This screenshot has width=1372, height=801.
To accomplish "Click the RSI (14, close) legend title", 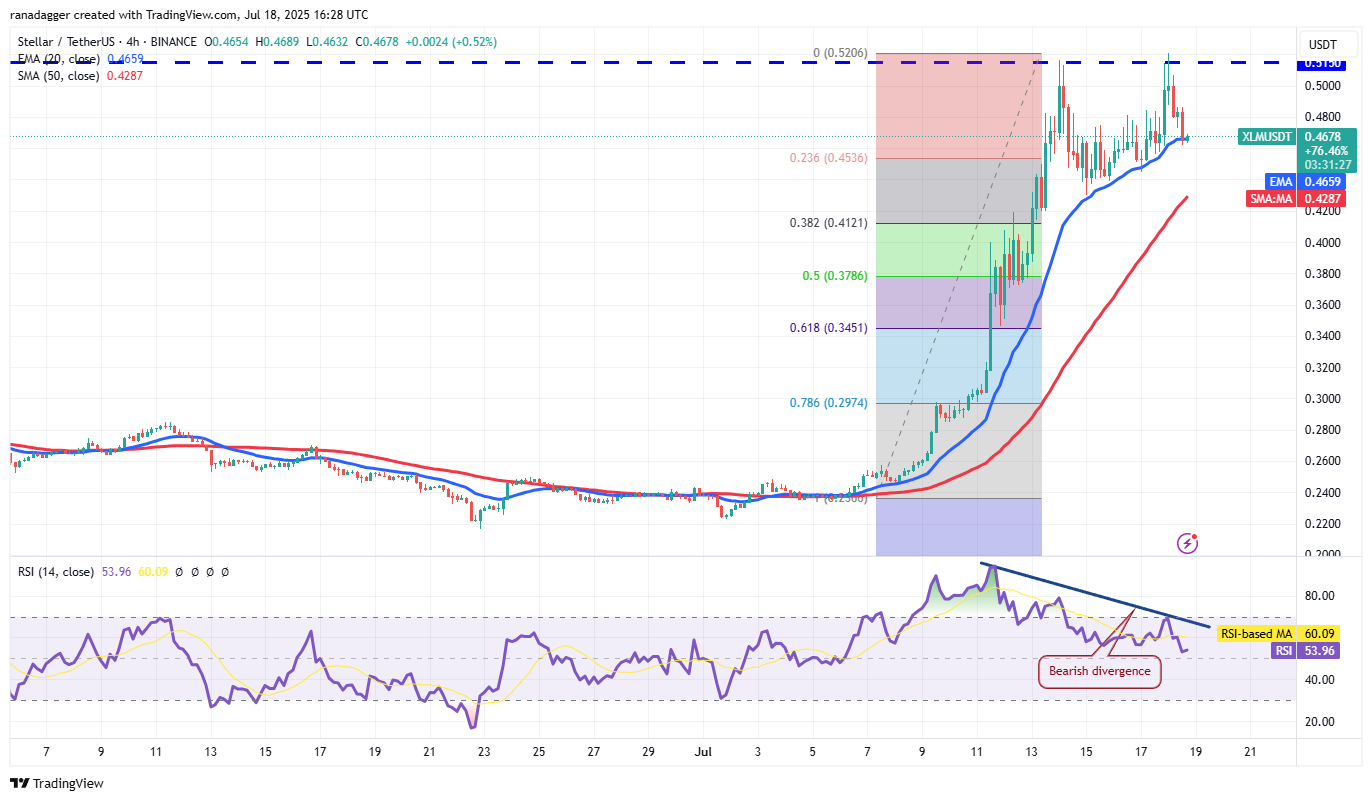I will click(x=56, y=572).
